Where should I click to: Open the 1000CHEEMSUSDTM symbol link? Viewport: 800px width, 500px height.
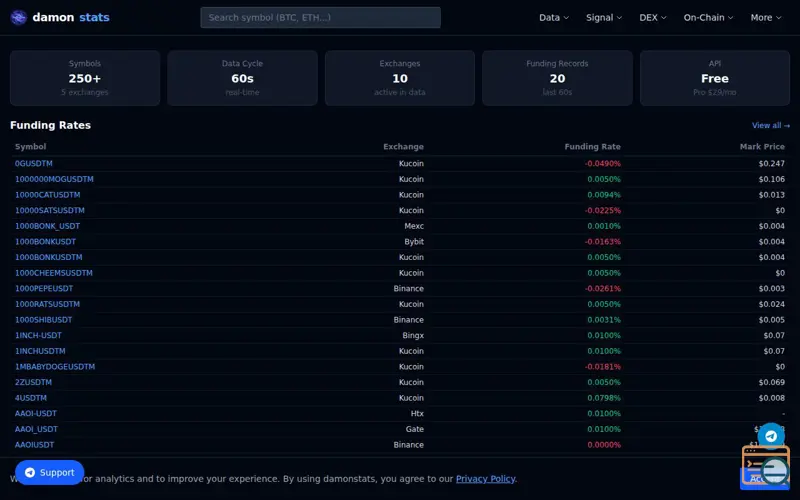pyautogui.click(x=54, y=273)
